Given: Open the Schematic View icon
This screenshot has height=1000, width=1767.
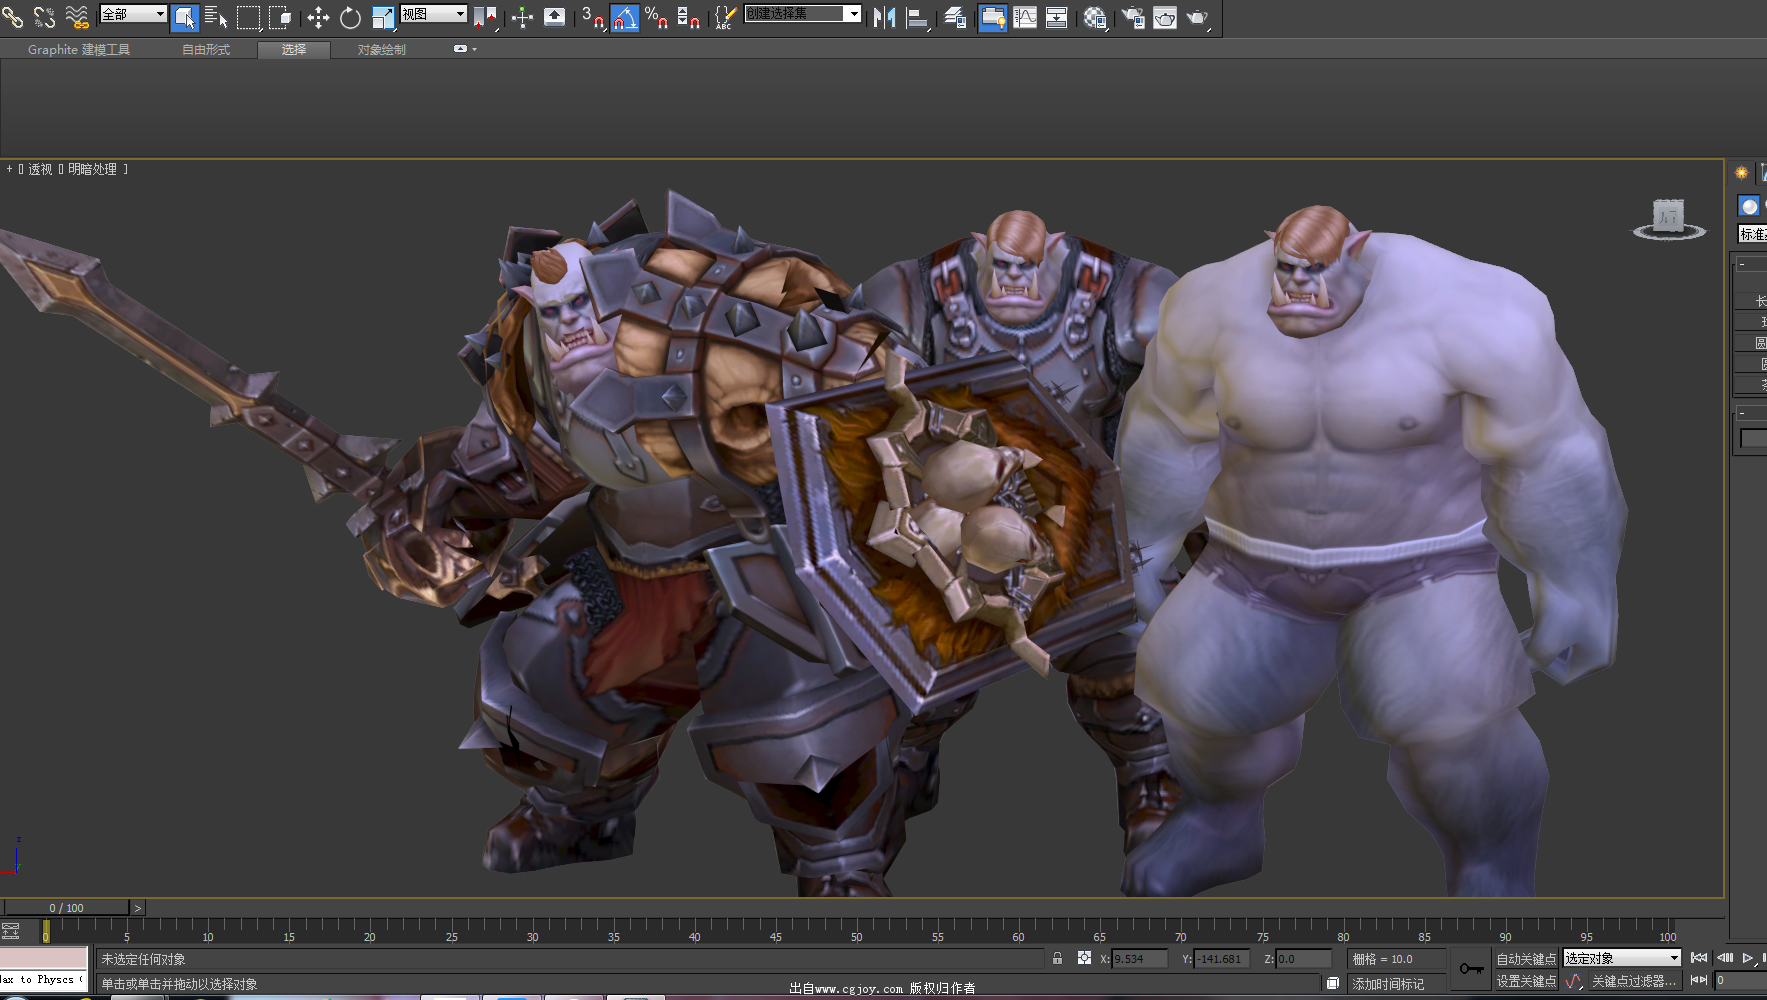Looking at the screenshot, I should tap(1057, 16).
